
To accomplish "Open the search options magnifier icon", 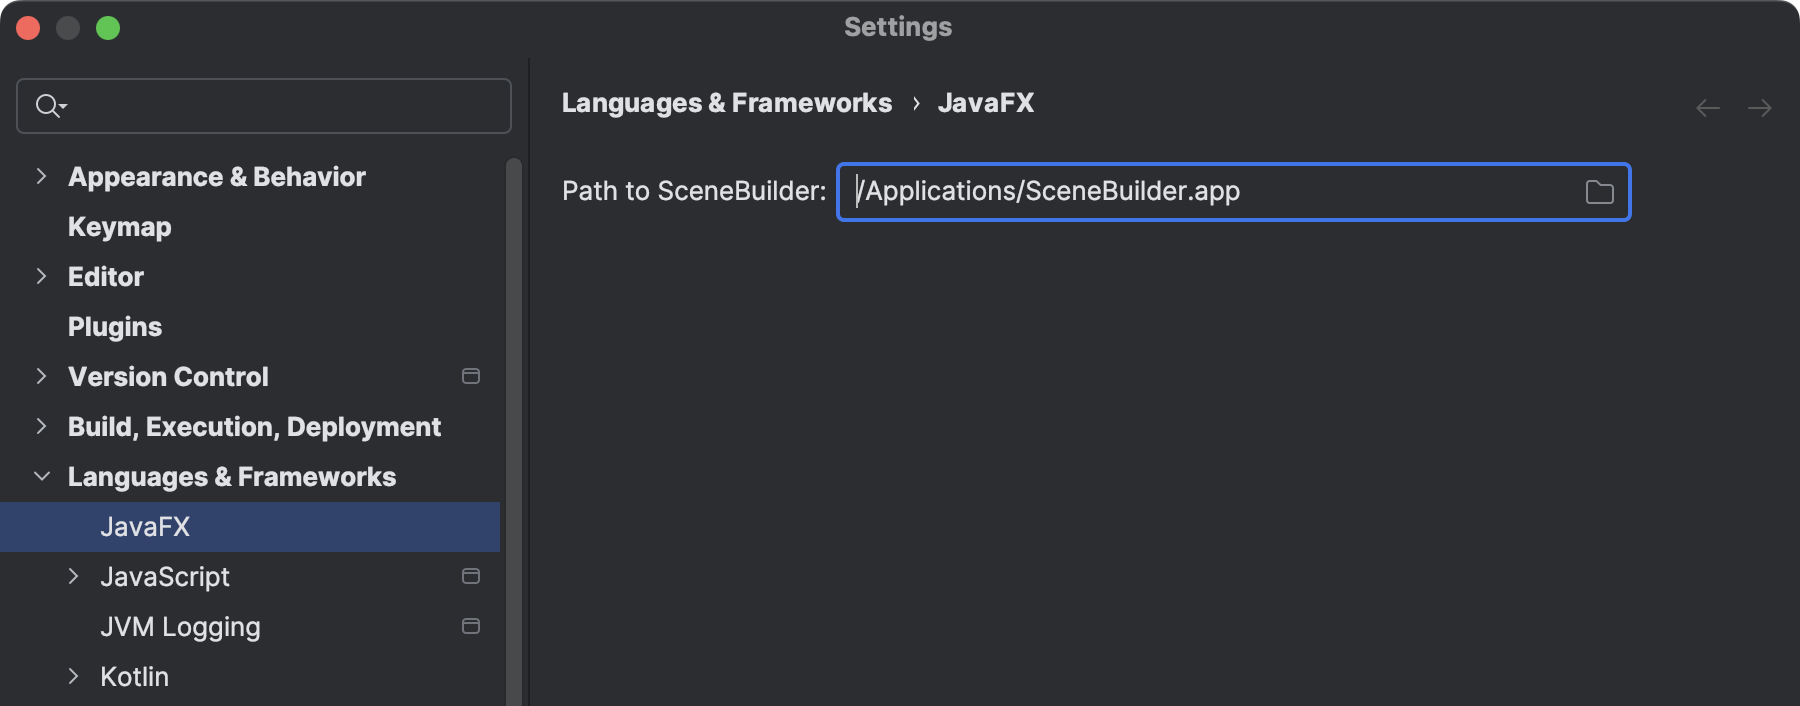I will [50, 104].
